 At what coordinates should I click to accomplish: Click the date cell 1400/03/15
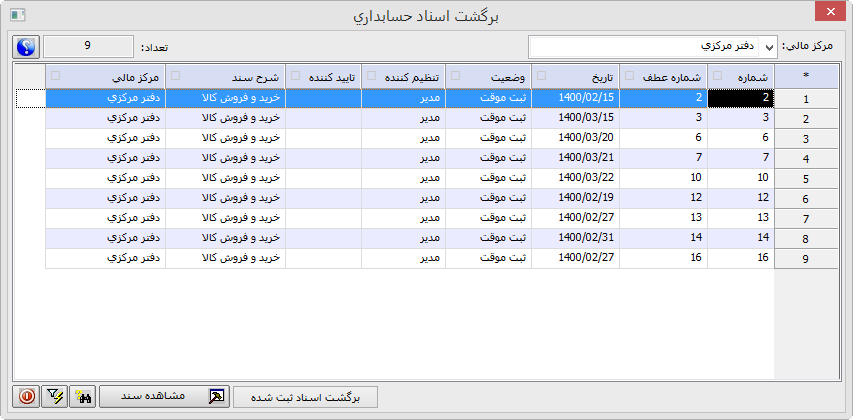pyautogui.click(x=576, y=118)
